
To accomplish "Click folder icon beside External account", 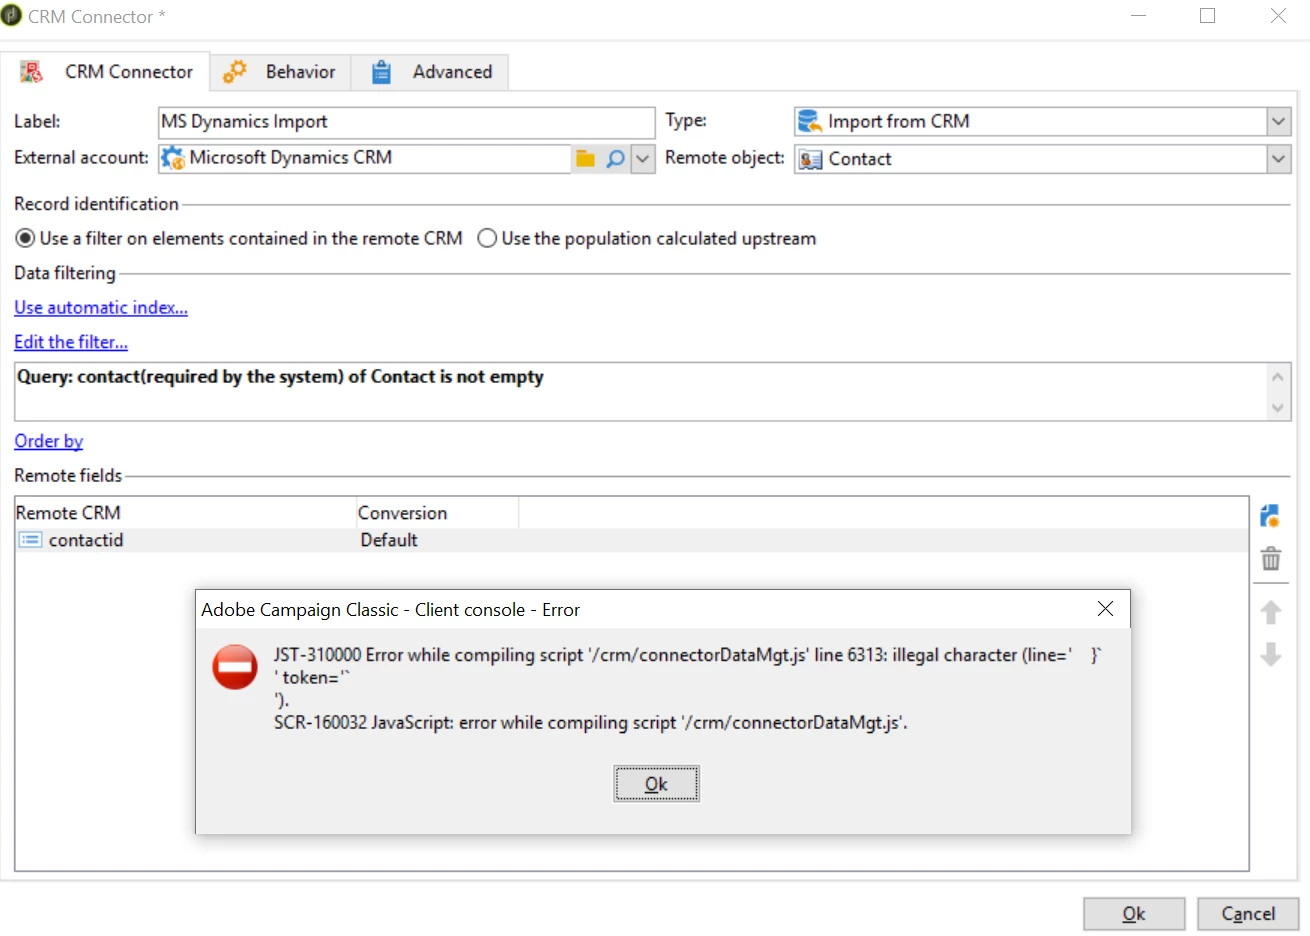I will coord(586,159).
